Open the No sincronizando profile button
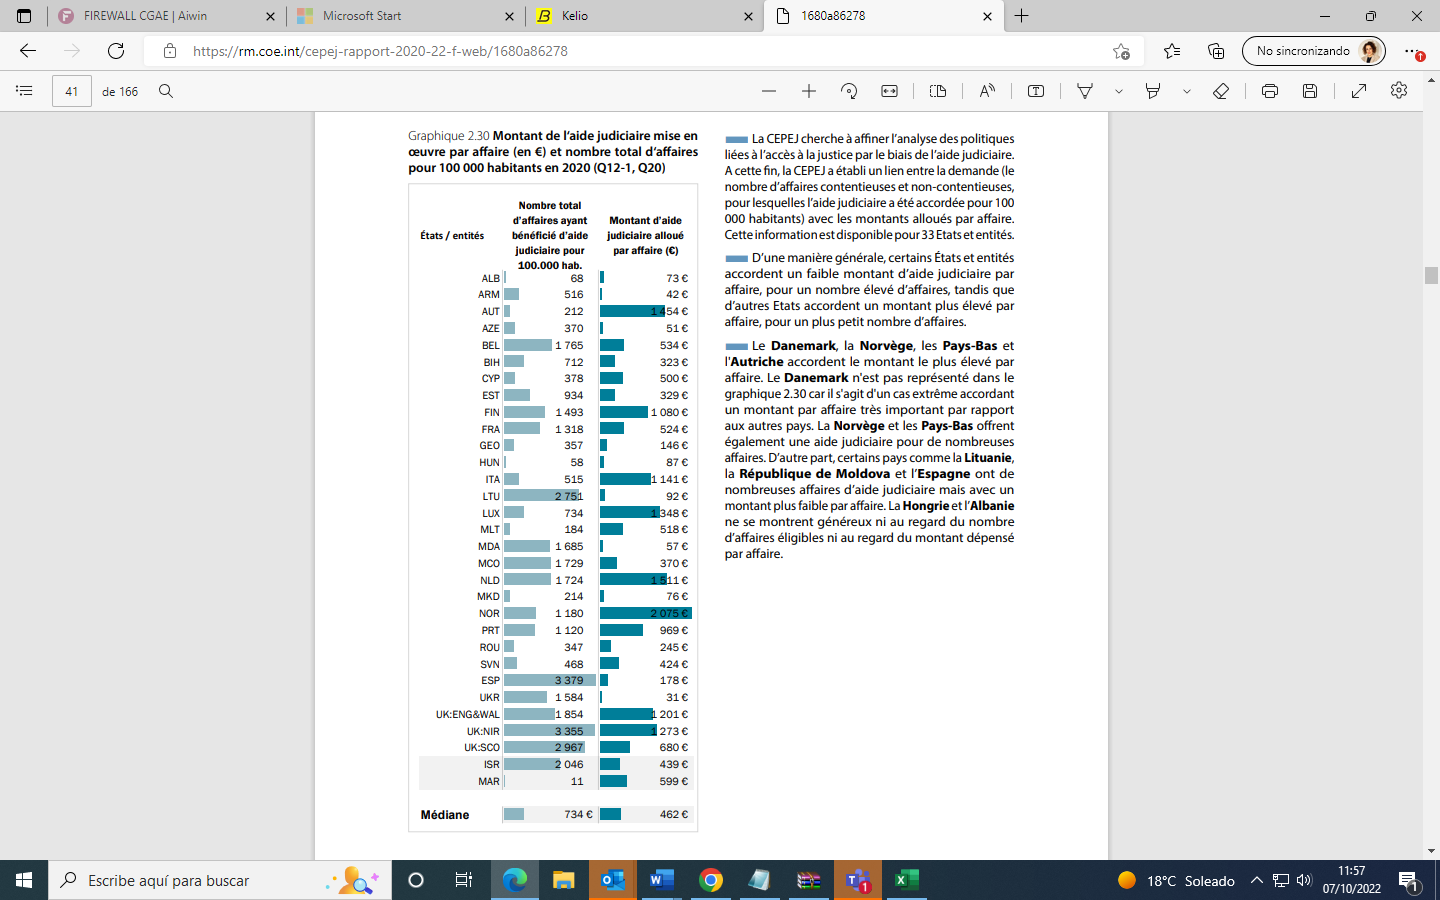Screen dimensions: 1440x900 click(1314, 51)
